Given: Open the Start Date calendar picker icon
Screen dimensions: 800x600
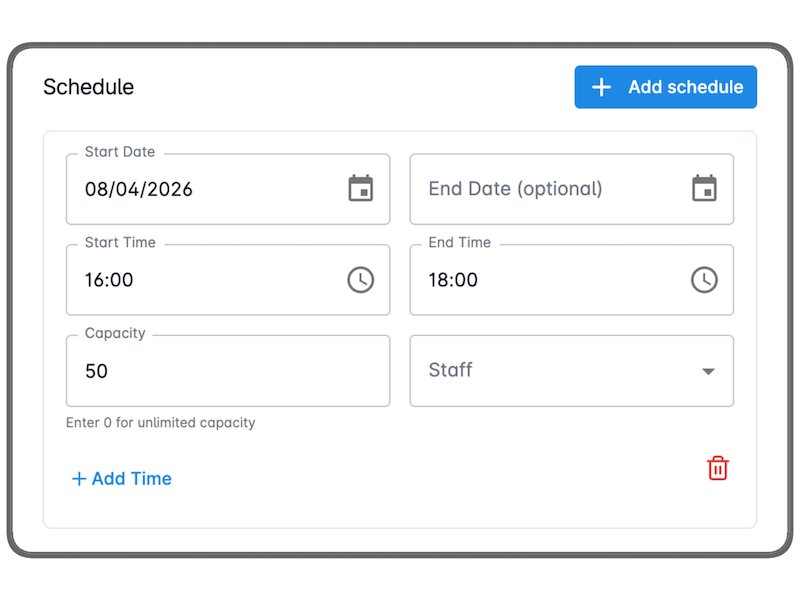Looking at the screenshot, I should tap(360, 188).
